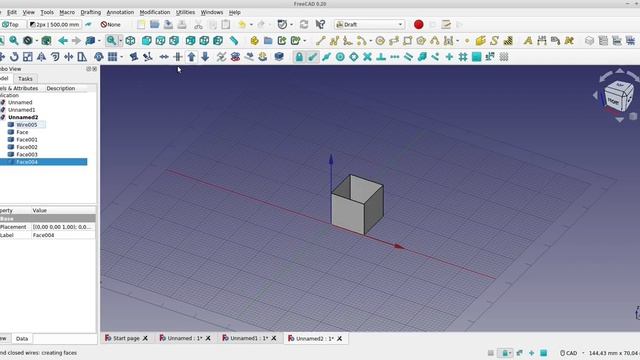This screenshot has width=640, height=360.
Task: Switch to the Unnamed1 document tab
Action: click(x=249, y=338)
